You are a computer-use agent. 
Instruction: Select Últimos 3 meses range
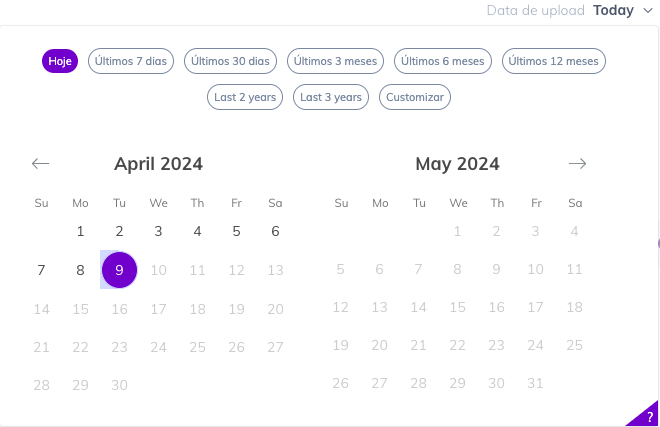pyautogui.click(x=335, y=61)
